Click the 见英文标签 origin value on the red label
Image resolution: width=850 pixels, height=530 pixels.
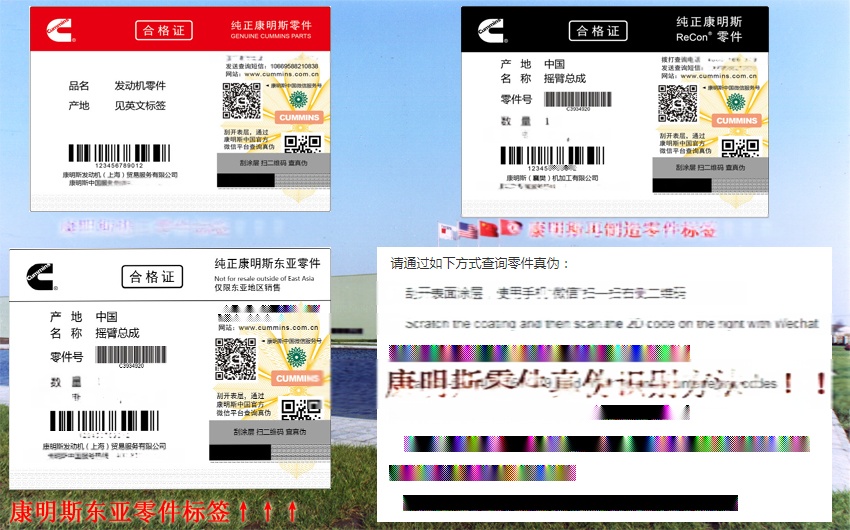[140, 106]
